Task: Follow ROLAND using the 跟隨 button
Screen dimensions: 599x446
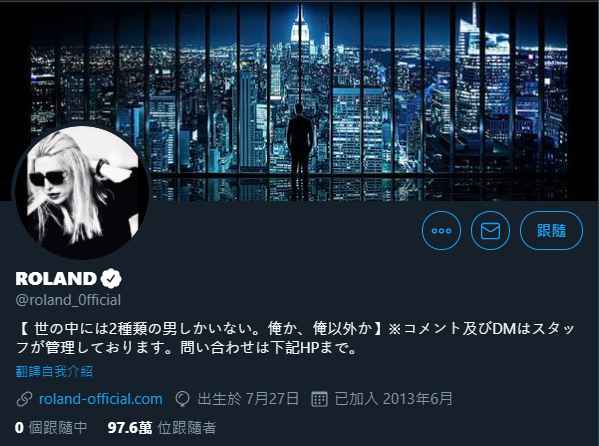Action: click(x=551, y=230)
